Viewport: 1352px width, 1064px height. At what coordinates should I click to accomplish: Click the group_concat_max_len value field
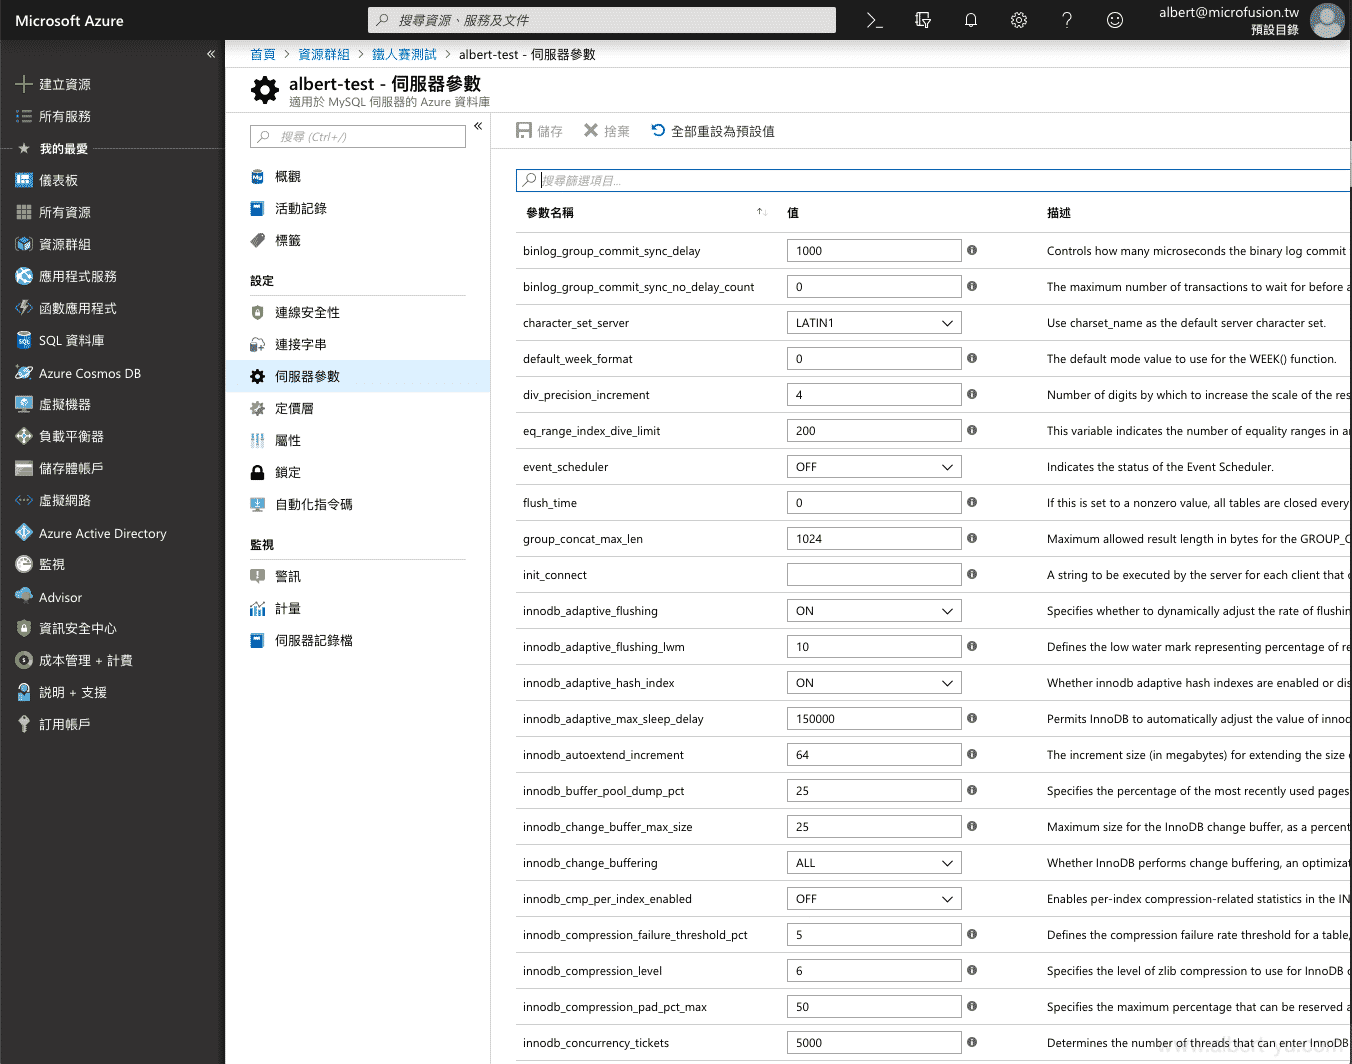[x=874, y=539]
